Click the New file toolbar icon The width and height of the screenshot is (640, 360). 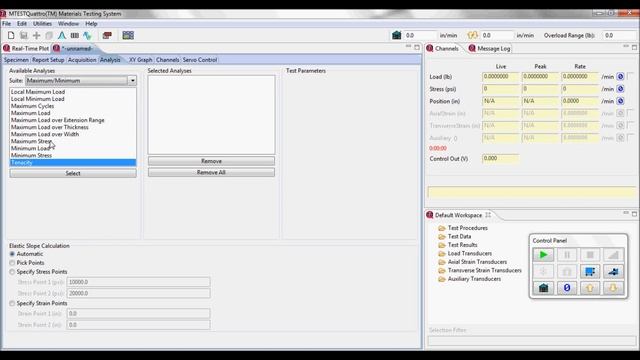[11, 36]
